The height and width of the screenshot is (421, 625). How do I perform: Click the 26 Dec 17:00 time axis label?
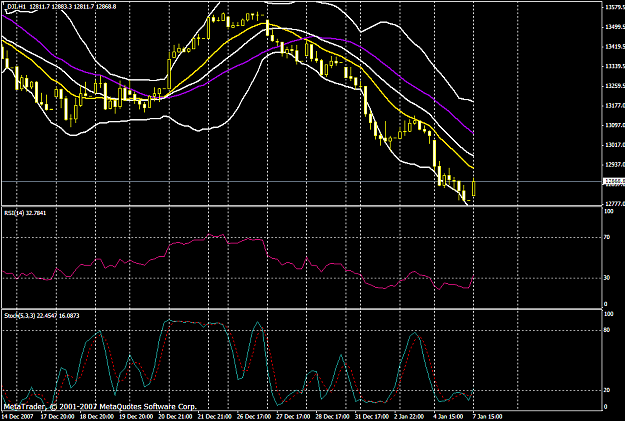click(254, 417)
